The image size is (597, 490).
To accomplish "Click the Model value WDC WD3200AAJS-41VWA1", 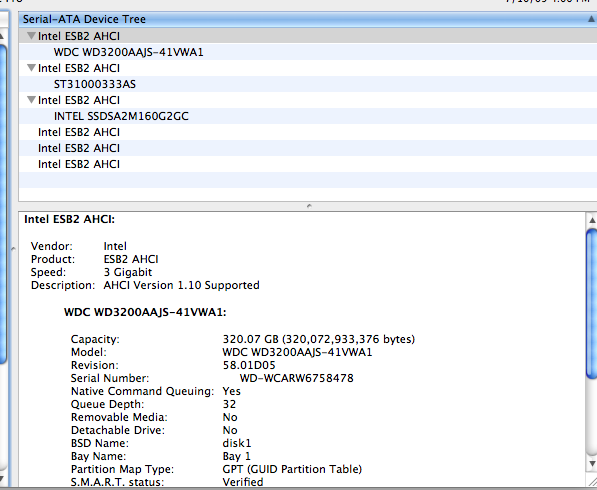I will [297, 352].
